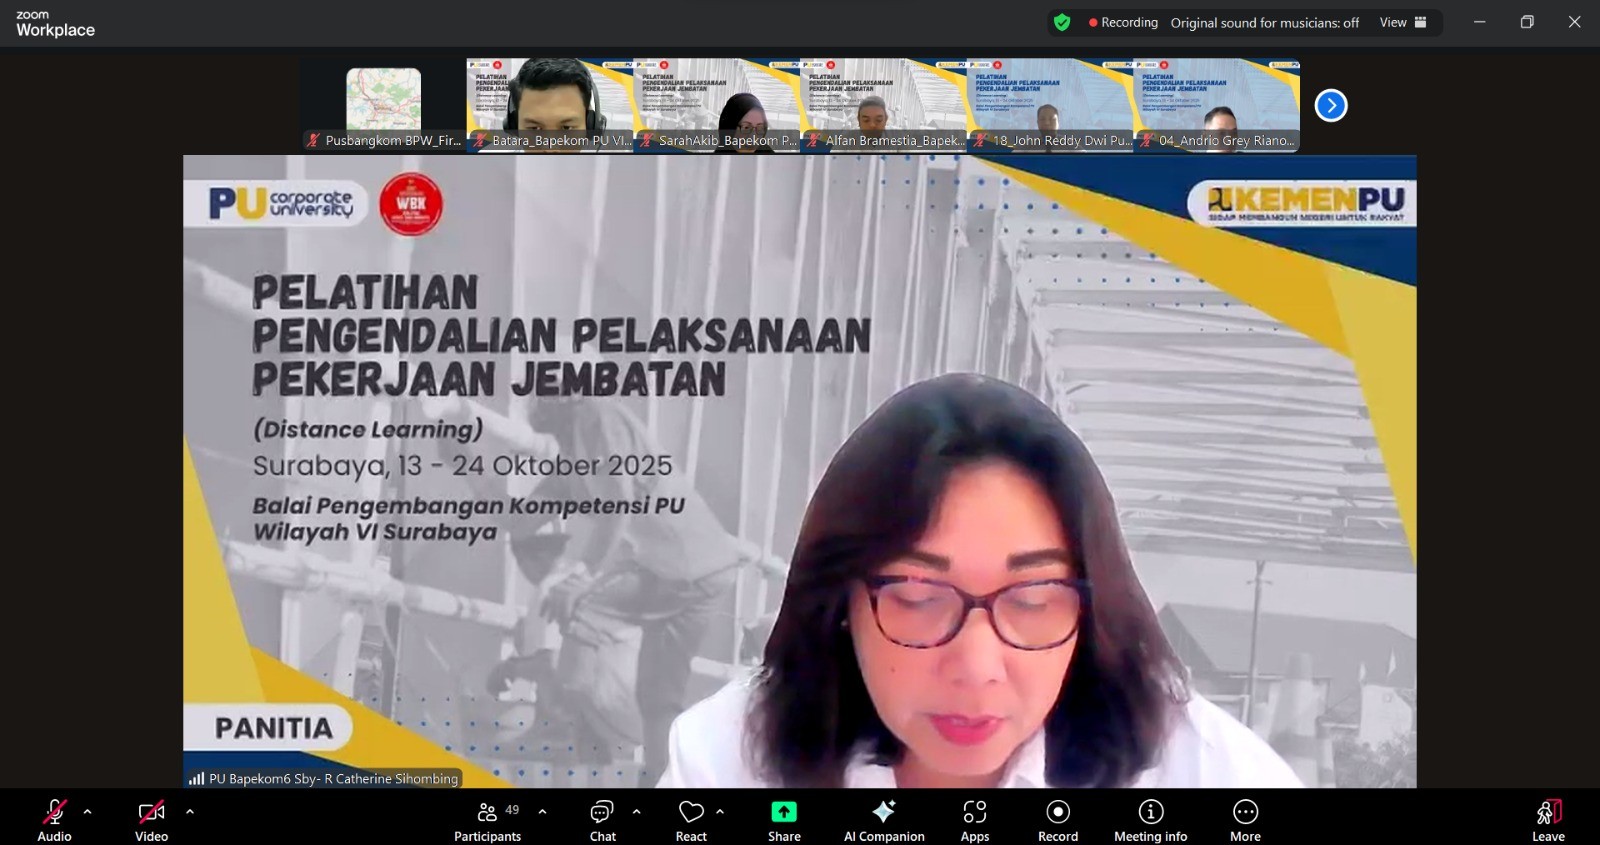Viewport: 1600px width, 845px height.
Task: Open the React emoji reactions
Action: [690, 819]
